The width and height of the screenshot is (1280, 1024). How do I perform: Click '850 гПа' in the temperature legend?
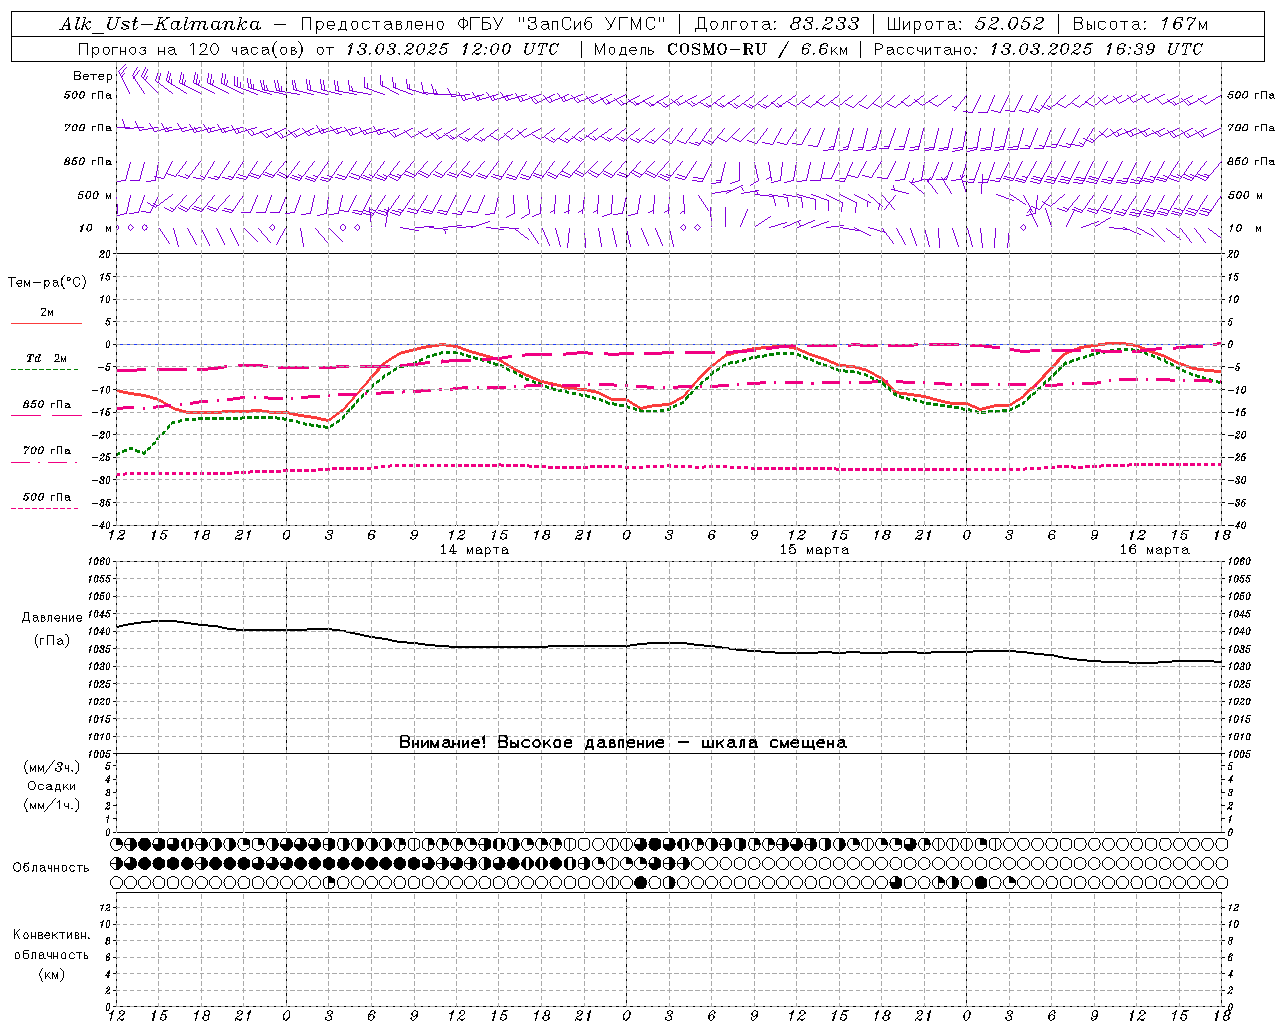tap(47, 405)
